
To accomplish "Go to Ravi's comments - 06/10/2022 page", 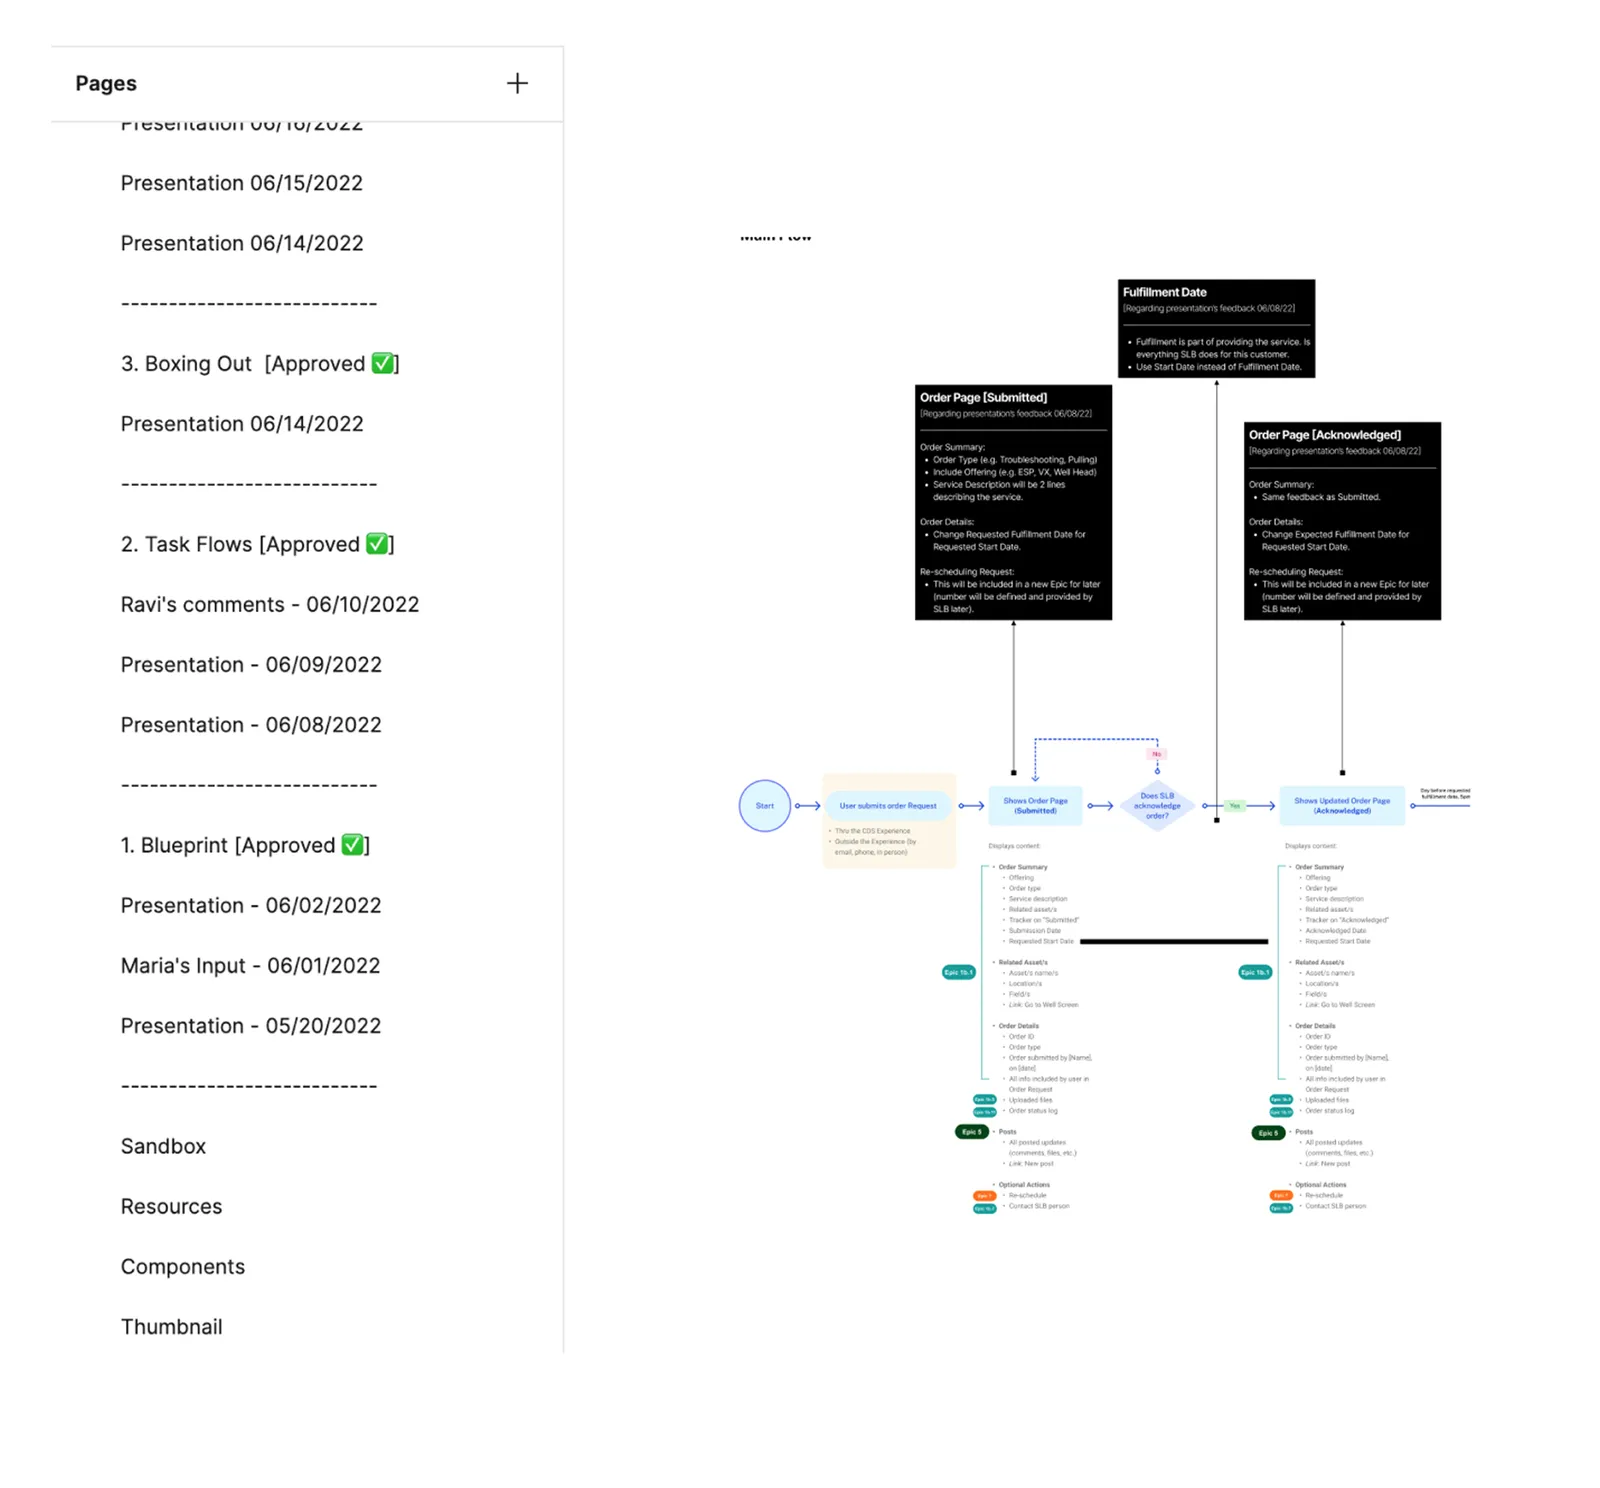I will pyautogui.click(x=270, y=605).
